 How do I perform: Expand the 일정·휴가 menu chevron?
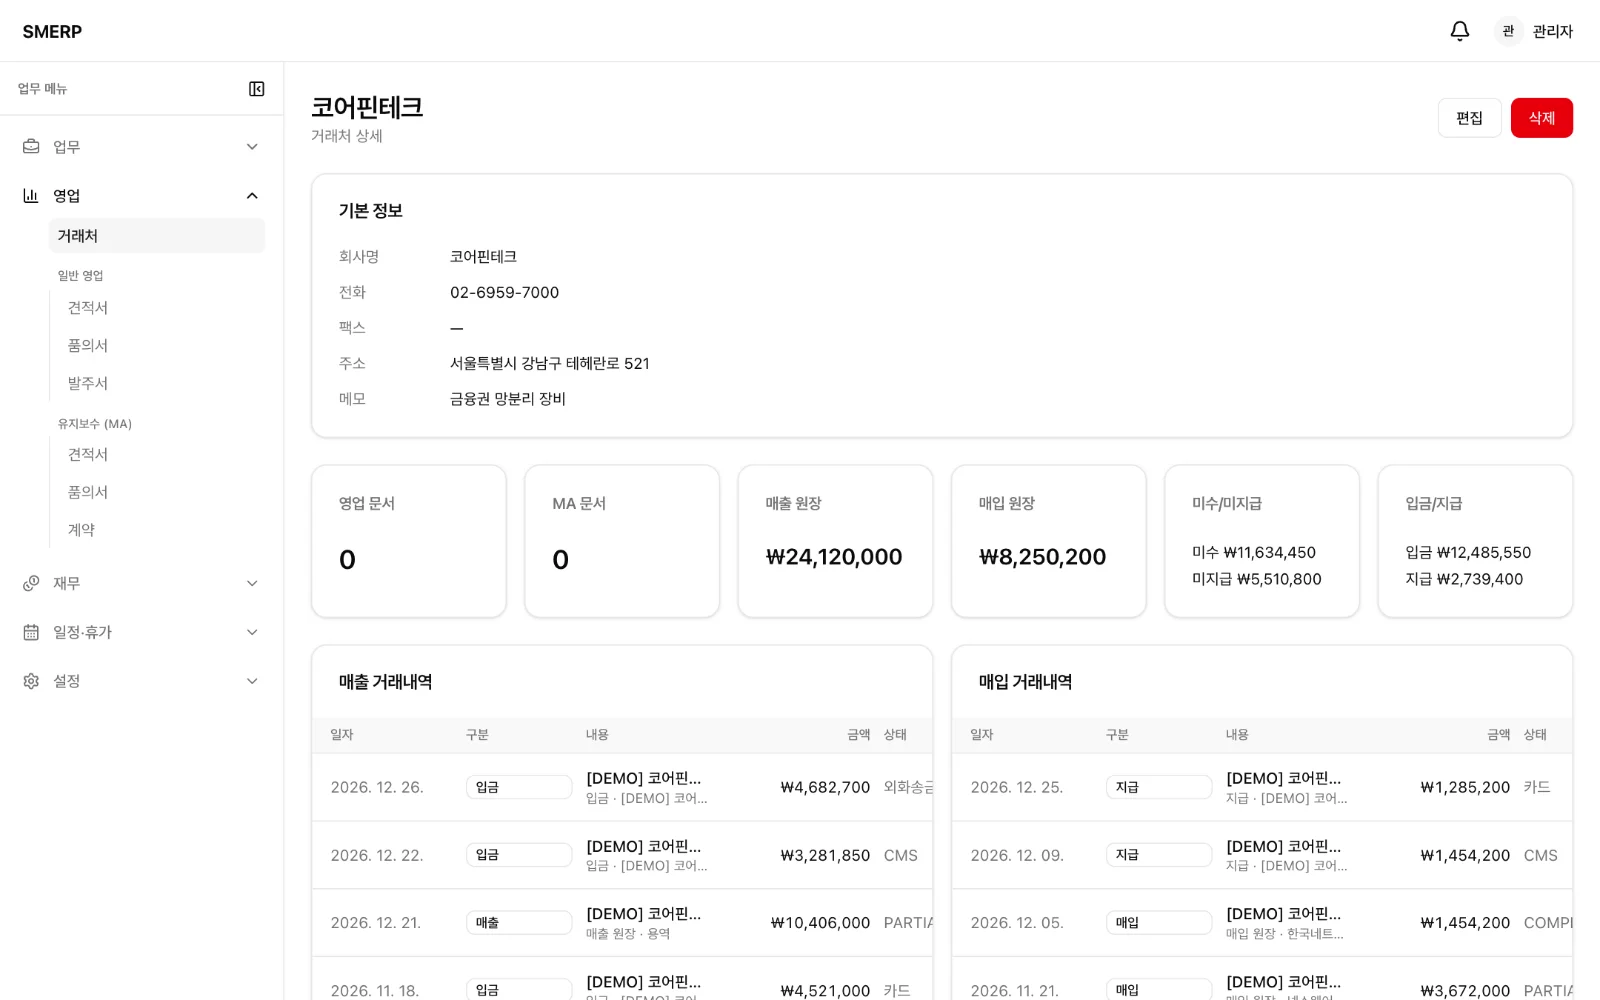click(x=252, y=632)
